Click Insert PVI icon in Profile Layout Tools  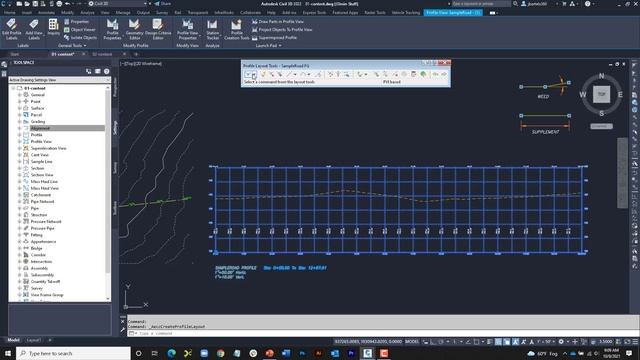click(263, 74)
